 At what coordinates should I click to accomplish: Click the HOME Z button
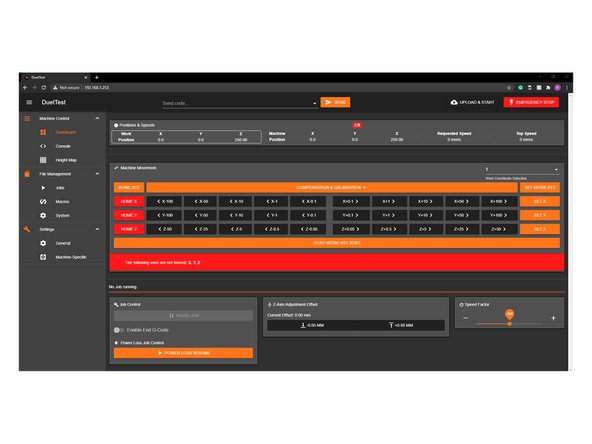tap(129, 229)
